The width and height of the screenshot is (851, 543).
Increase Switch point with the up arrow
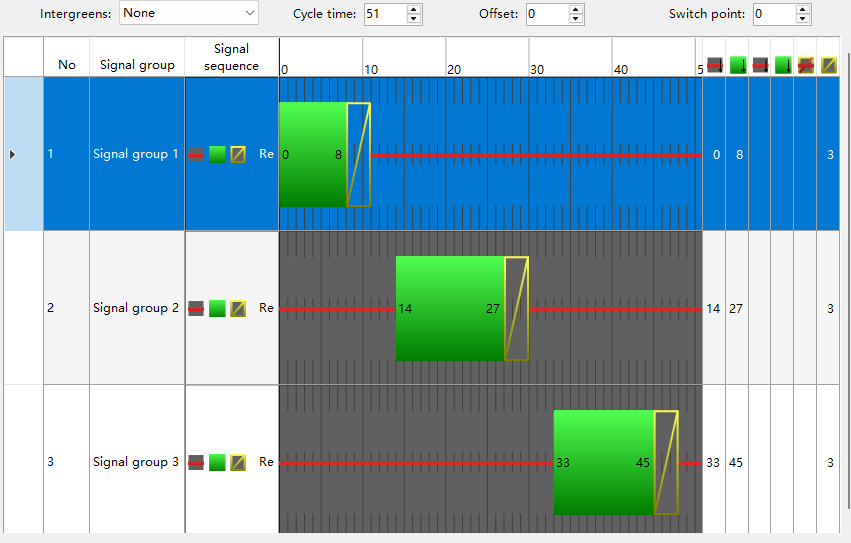[803, 9]
